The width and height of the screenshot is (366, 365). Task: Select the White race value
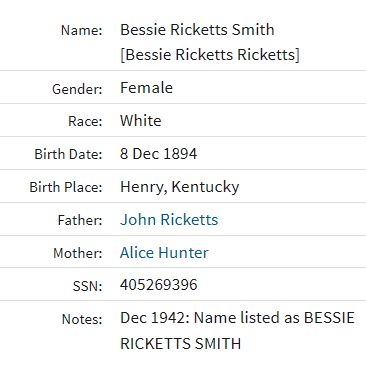[x=141, y=121]
